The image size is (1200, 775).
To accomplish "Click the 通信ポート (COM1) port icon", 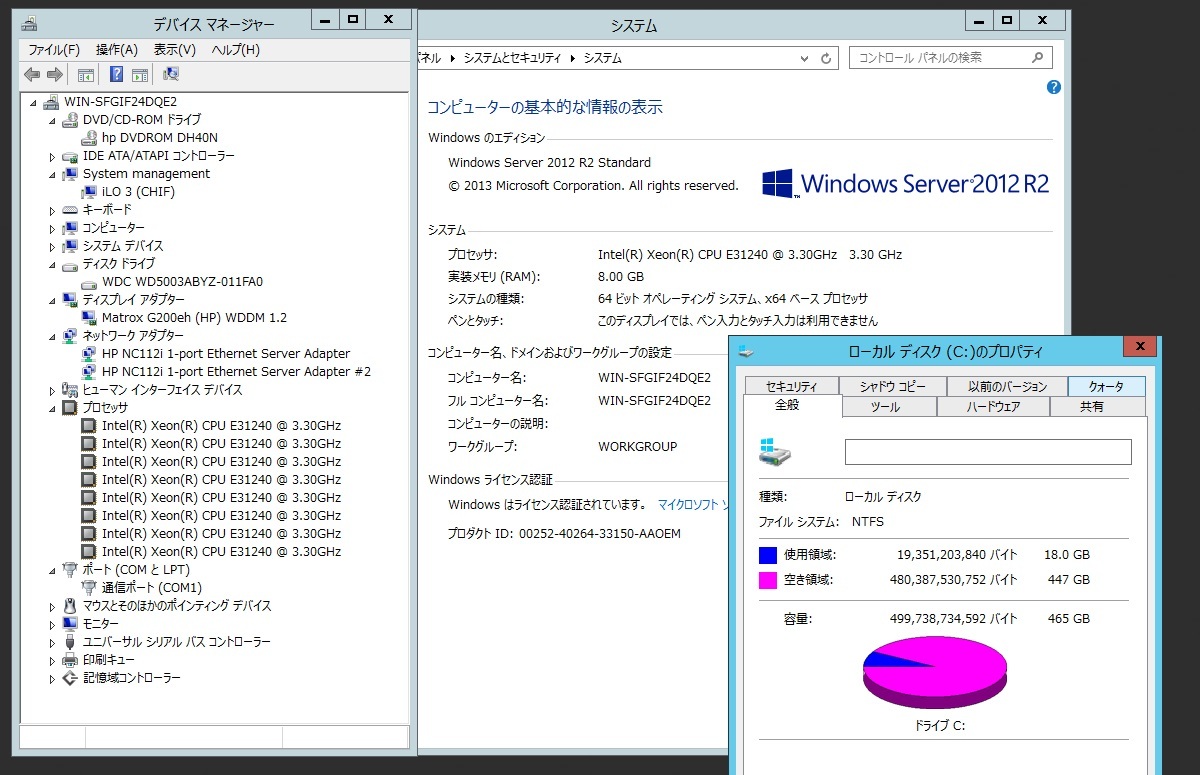I will (x=89, y=587).
